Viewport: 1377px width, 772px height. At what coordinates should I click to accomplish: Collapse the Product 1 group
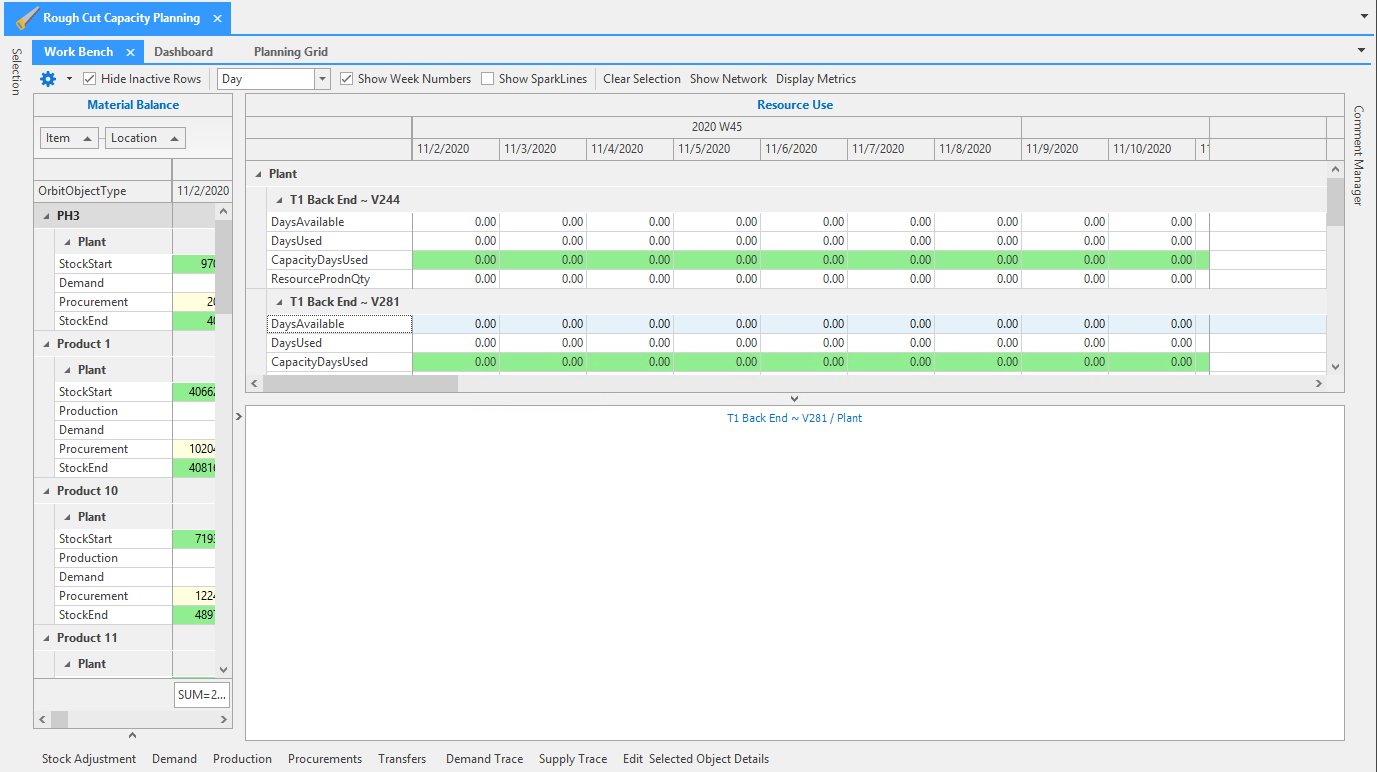[x=47, y=344]
